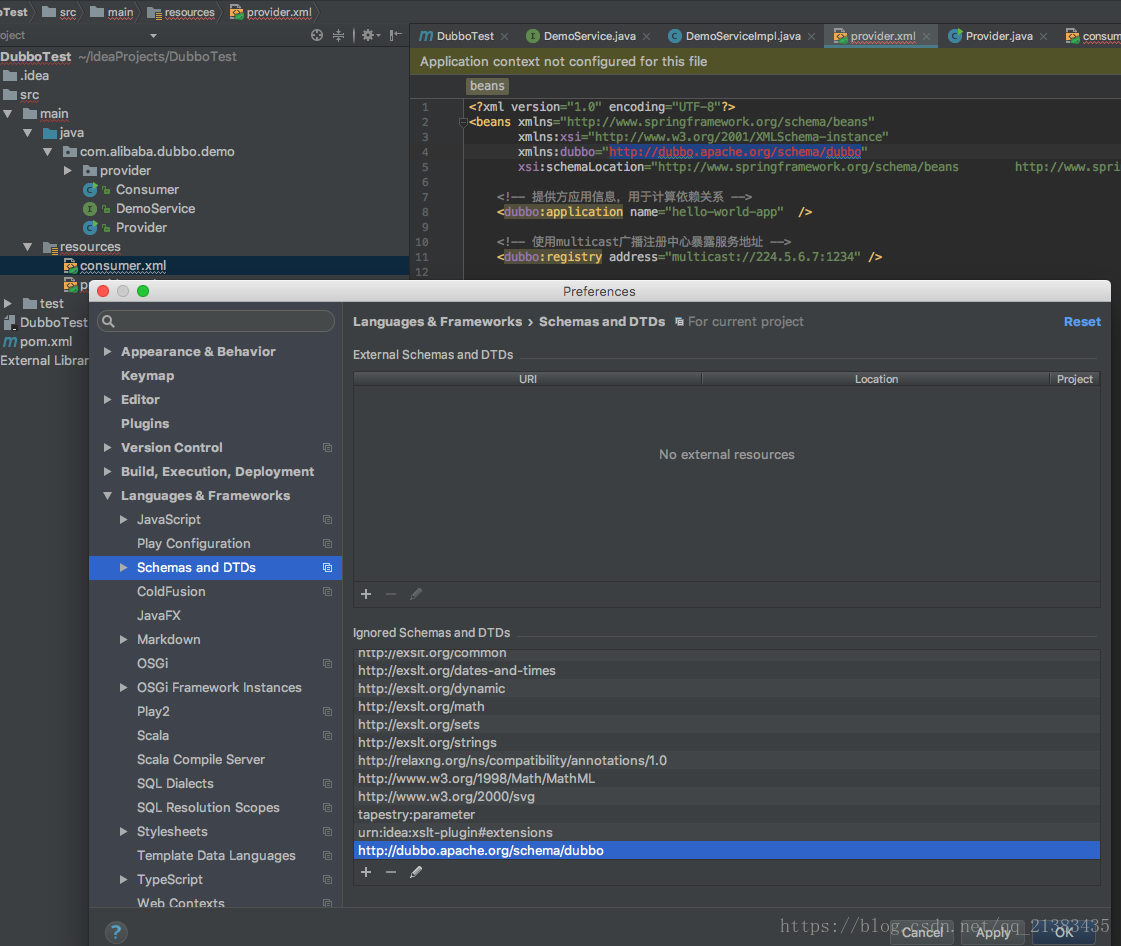Open Plugins preferences page

(x=145, y=423)
